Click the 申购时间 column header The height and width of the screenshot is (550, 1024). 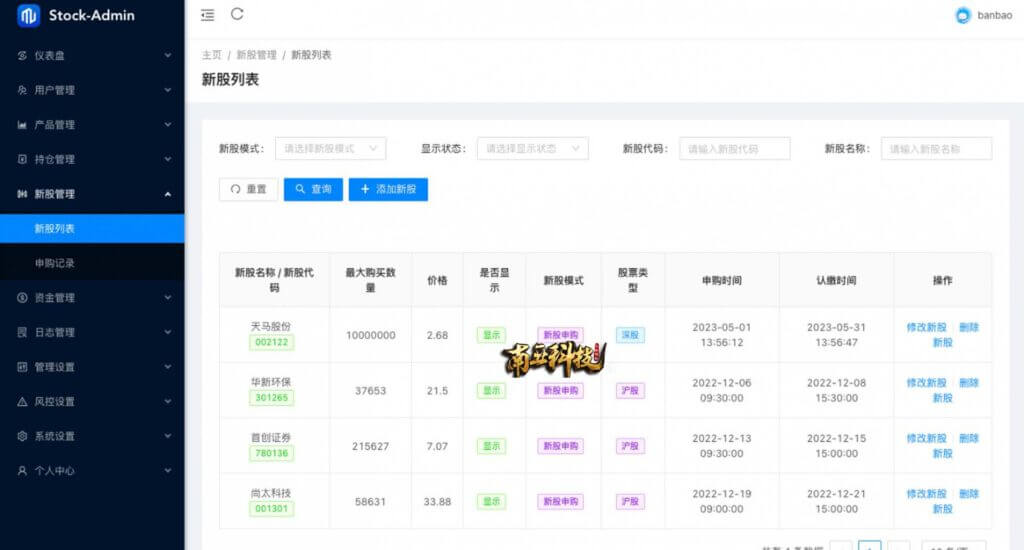click(x=722, y=280)
